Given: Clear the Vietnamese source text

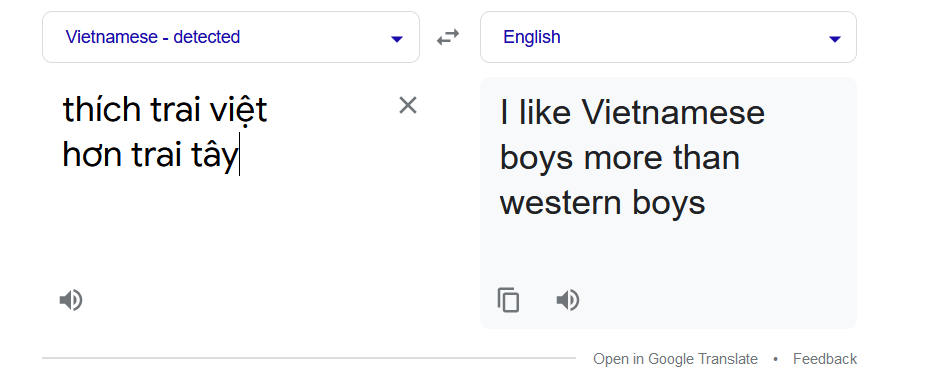Looking at the screenshot, I should point(408,105).
